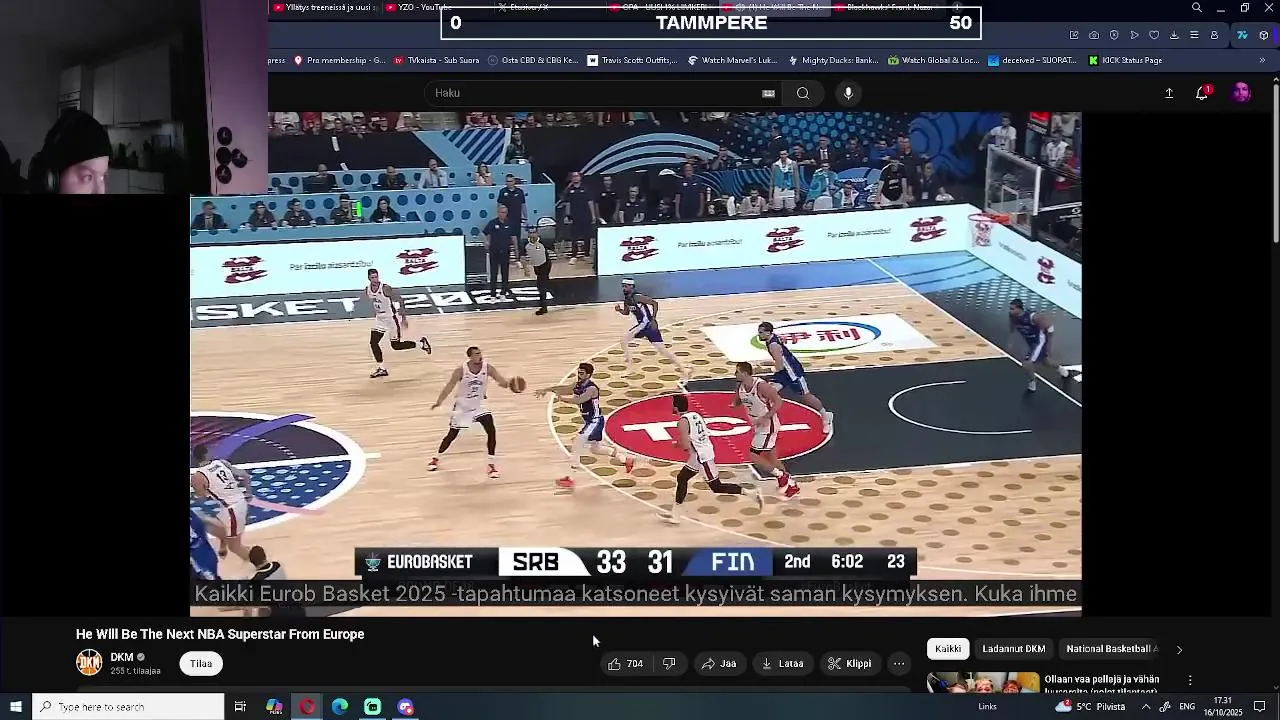Open the Osta CBD & CBG bookmark

tap(533, 60)
